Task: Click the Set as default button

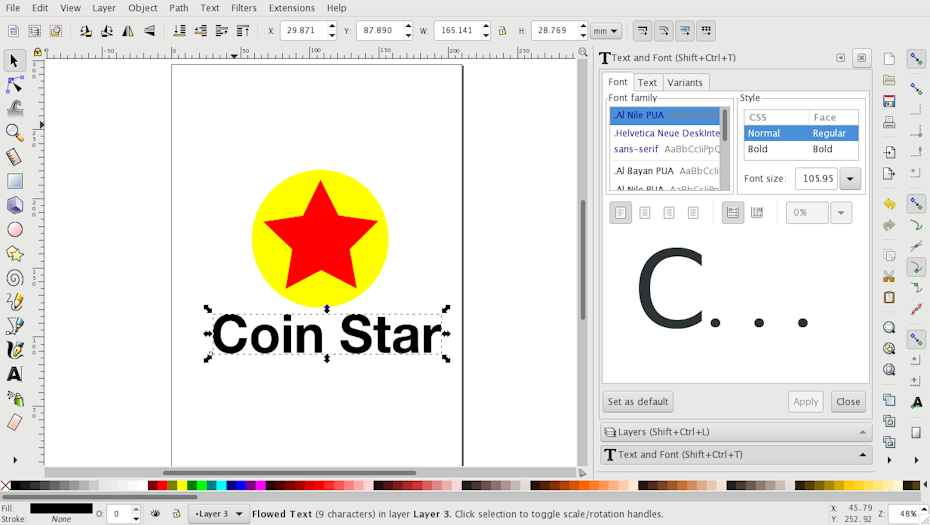Action: pyautogui.click(x=638, y=401)
